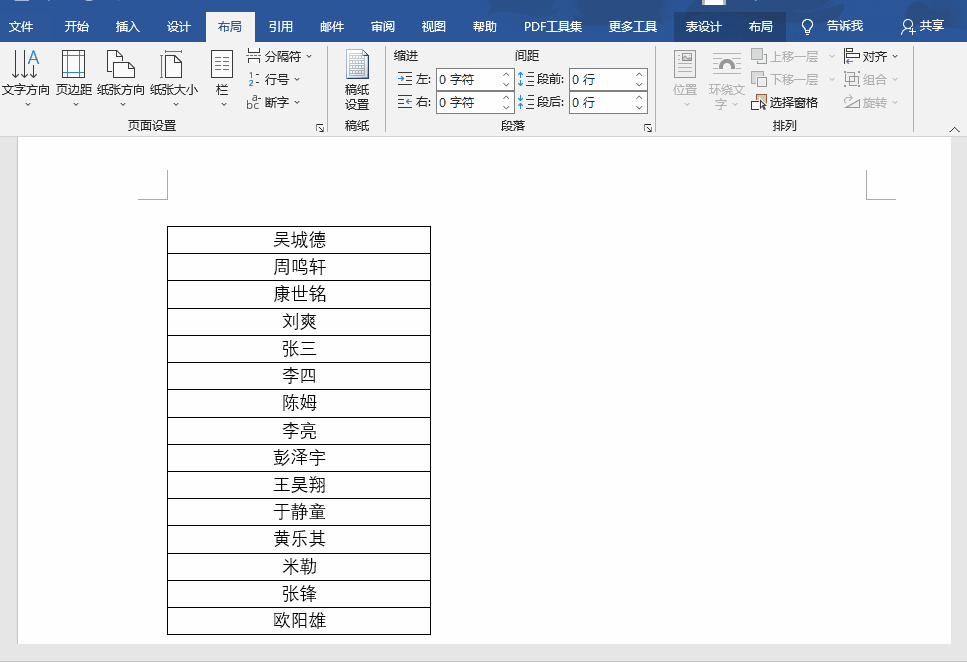The width and height of the screenshot is (967, 662).
Task: Open the 旋转 rotate dropdown
Action: pos(871,102)
